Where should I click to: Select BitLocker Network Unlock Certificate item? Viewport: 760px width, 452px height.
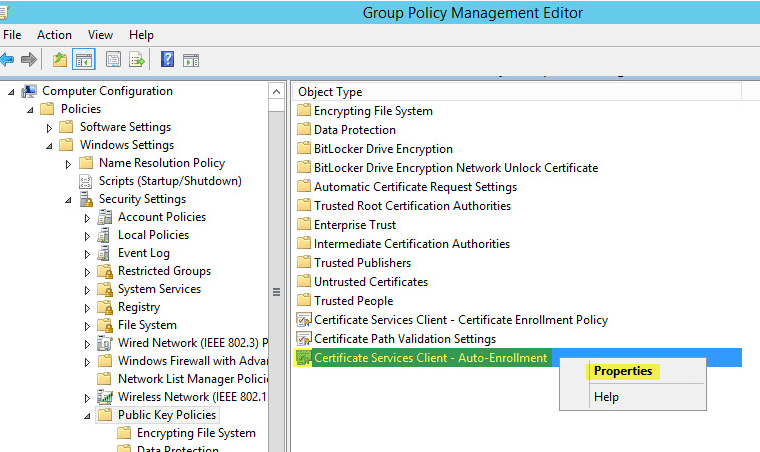click(456, 168)
